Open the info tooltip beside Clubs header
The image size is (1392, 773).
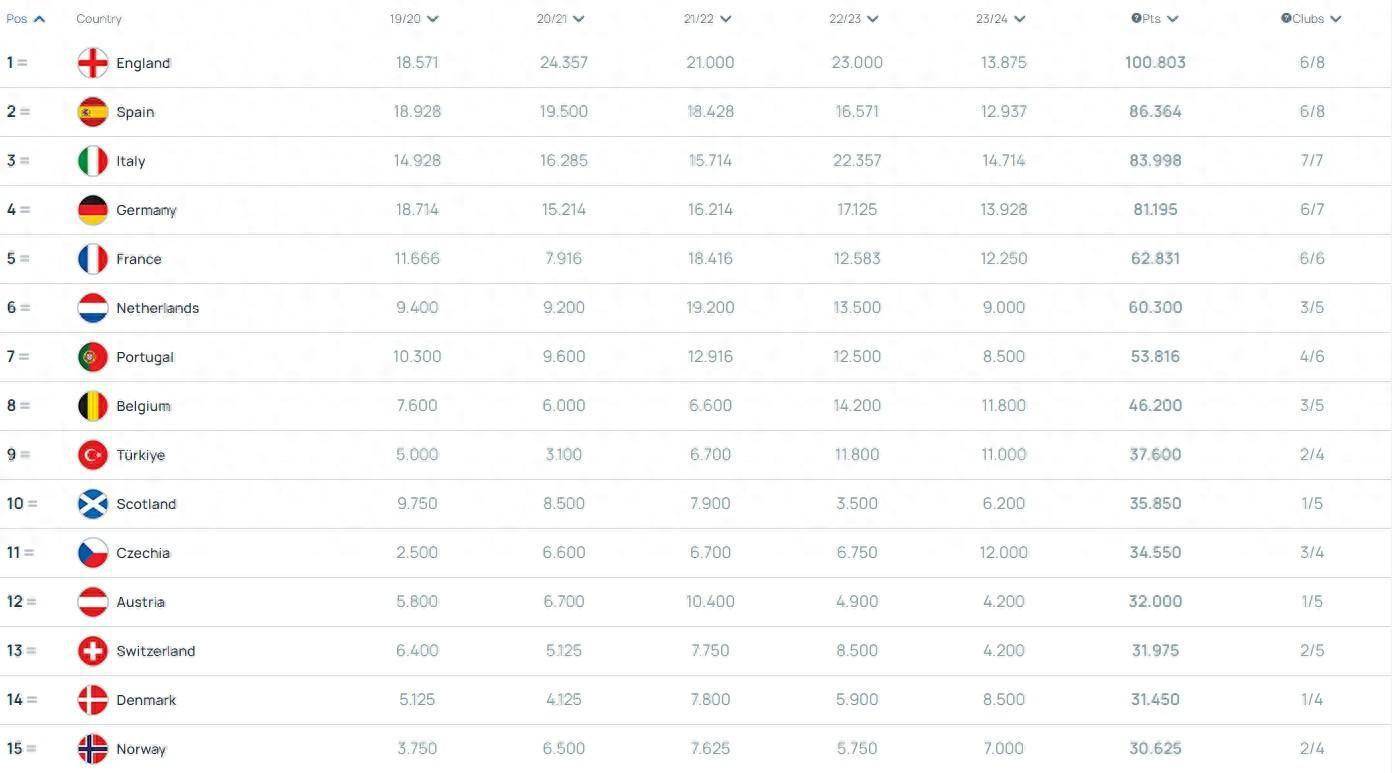click(1284, 18)
